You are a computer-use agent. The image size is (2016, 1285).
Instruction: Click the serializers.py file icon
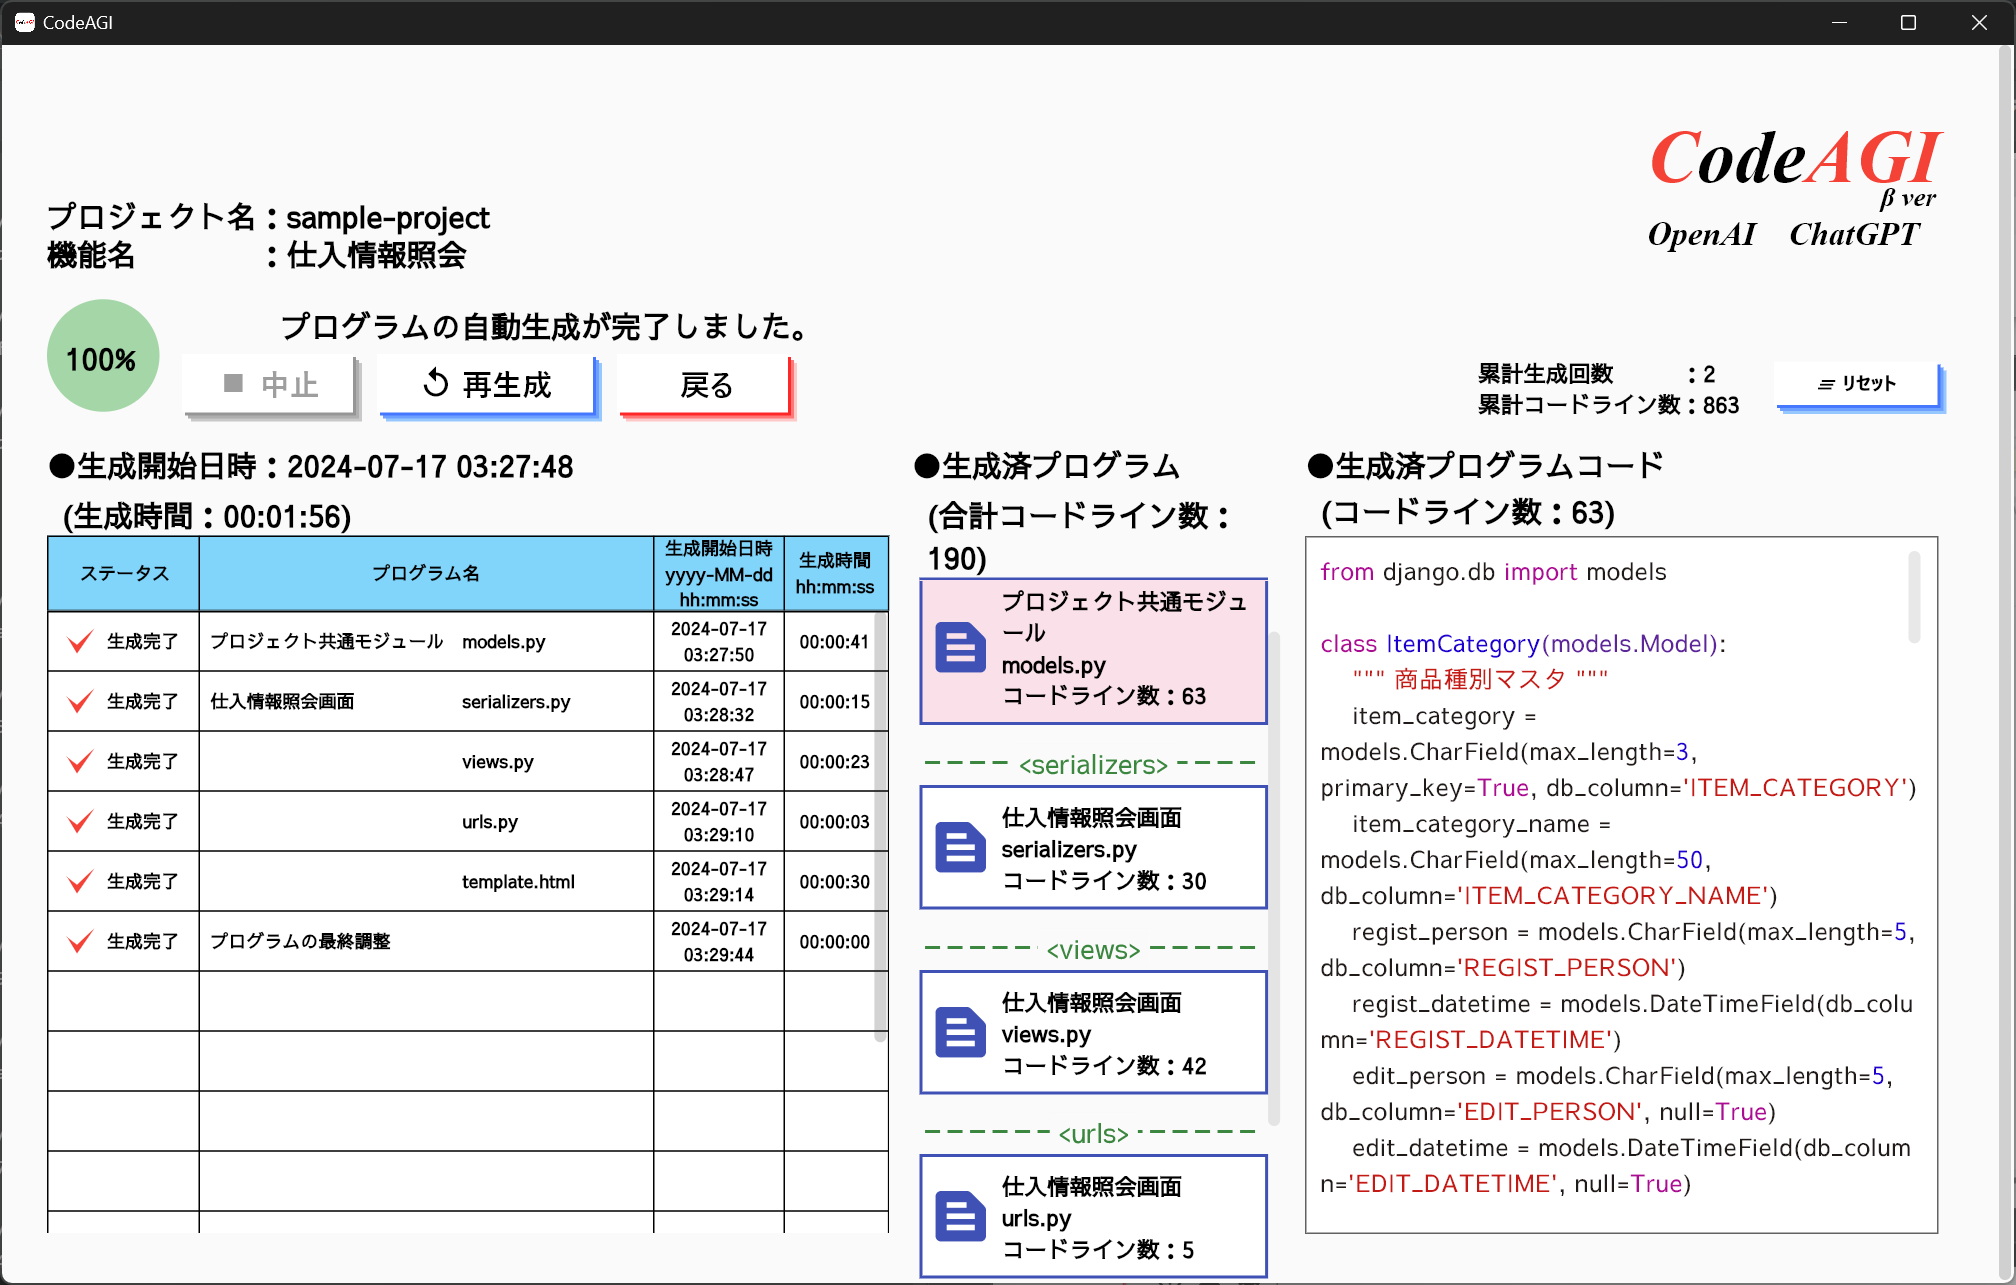pos(960,848)
